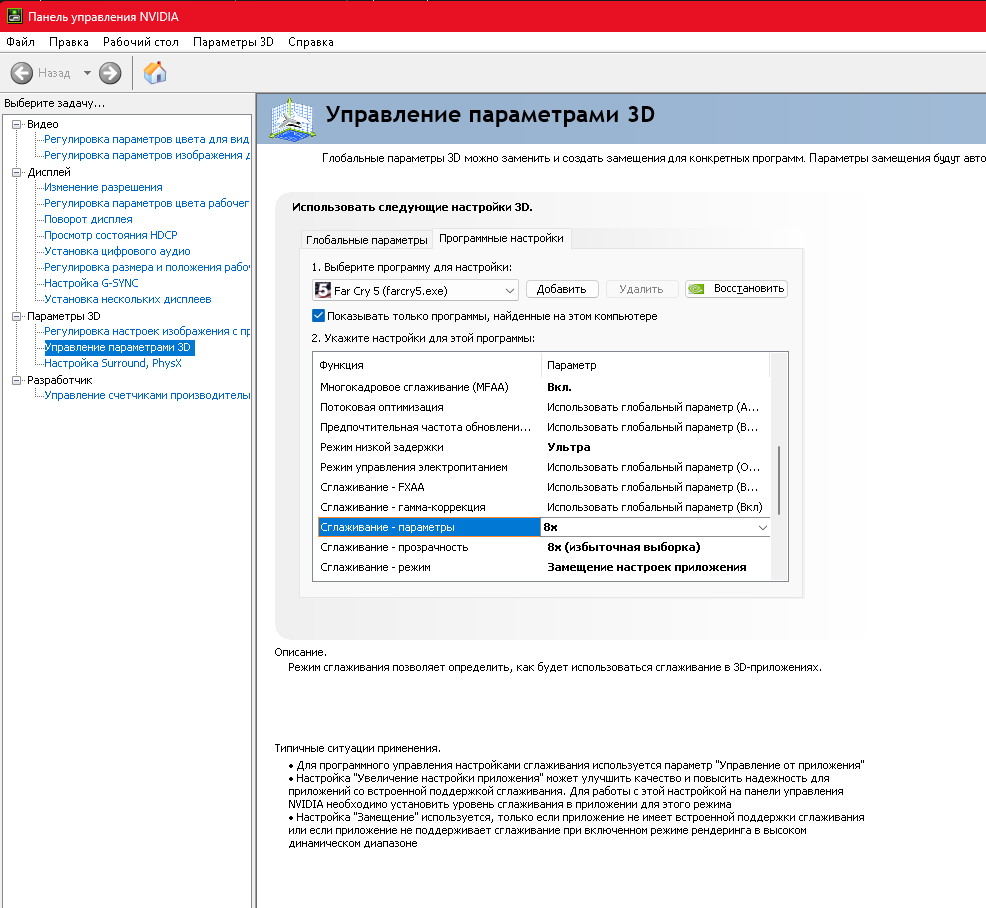Click the Добавить button
The height and width of the screenshot is (908, 986).
click(562, 289)
